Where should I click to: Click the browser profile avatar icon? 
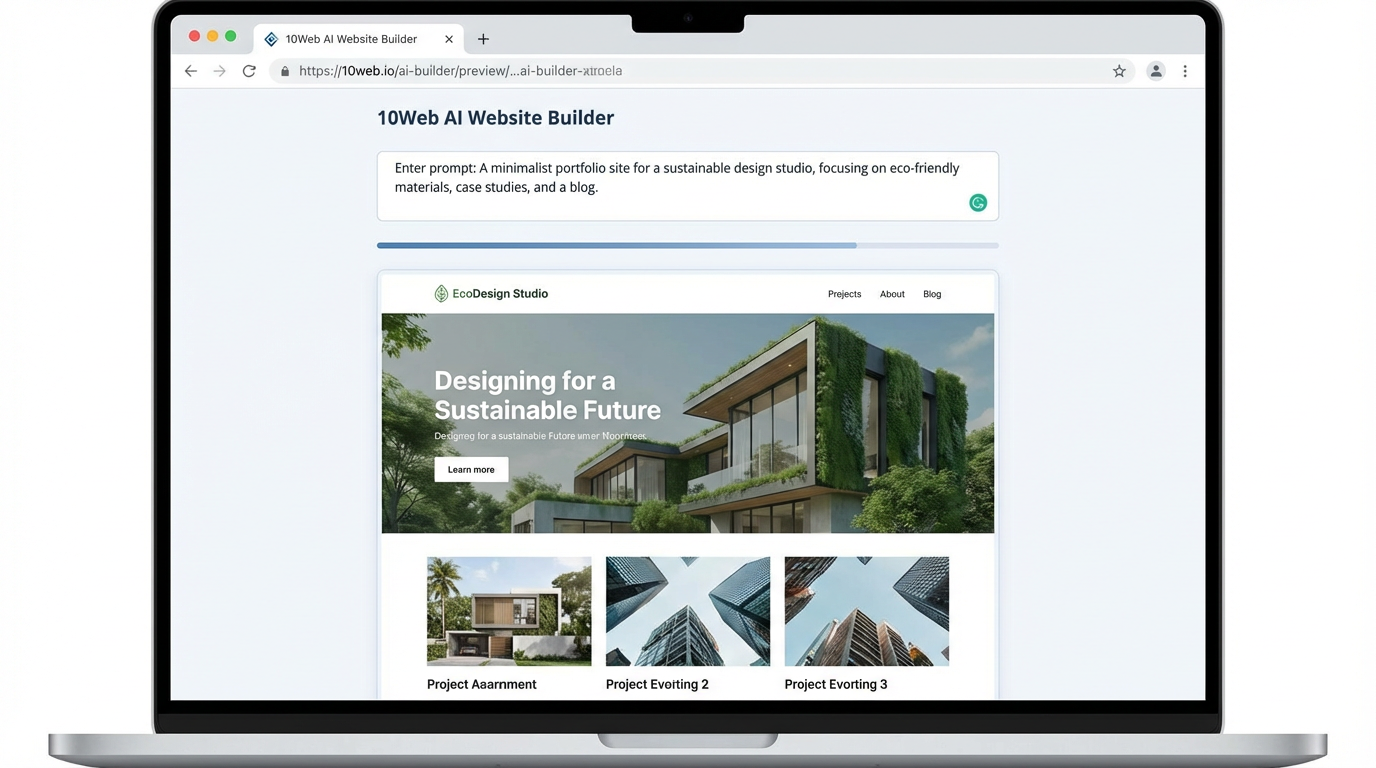(x=1156, y=70)
